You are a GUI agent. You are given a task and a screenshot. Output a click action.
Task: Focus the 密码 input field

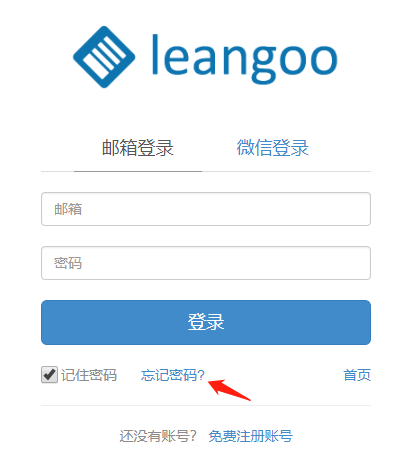click(206, 263)
